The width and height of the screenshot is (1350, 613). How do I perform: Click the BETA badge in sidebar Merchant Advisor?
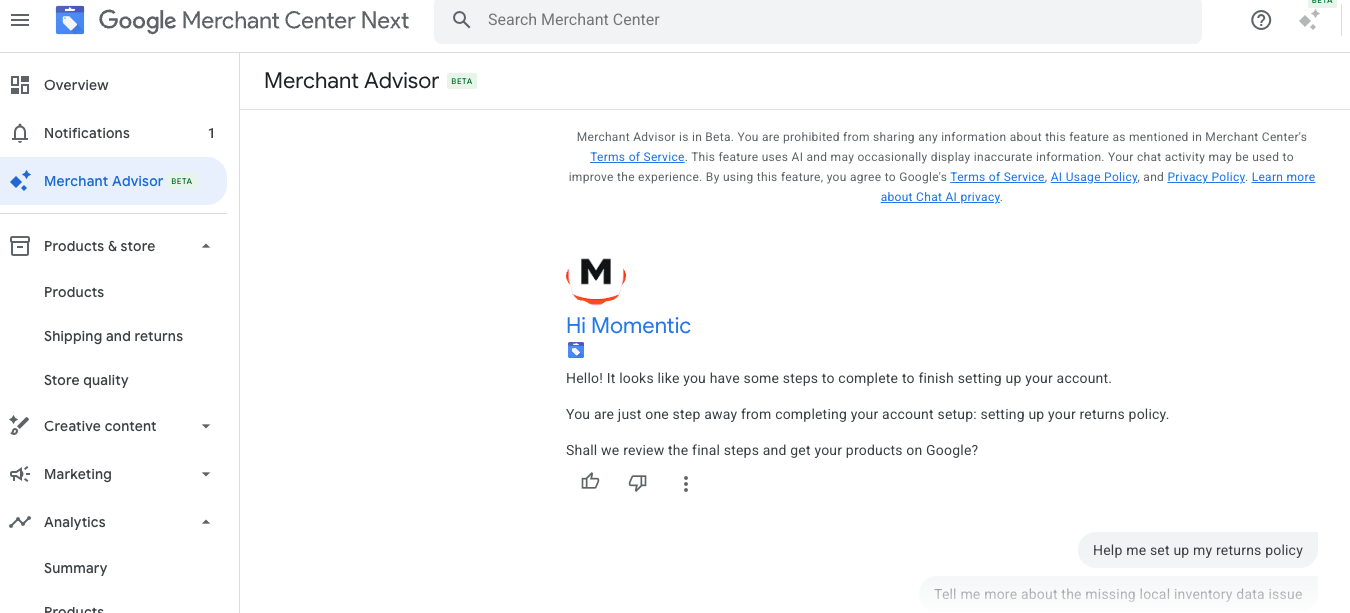(181, 181)
